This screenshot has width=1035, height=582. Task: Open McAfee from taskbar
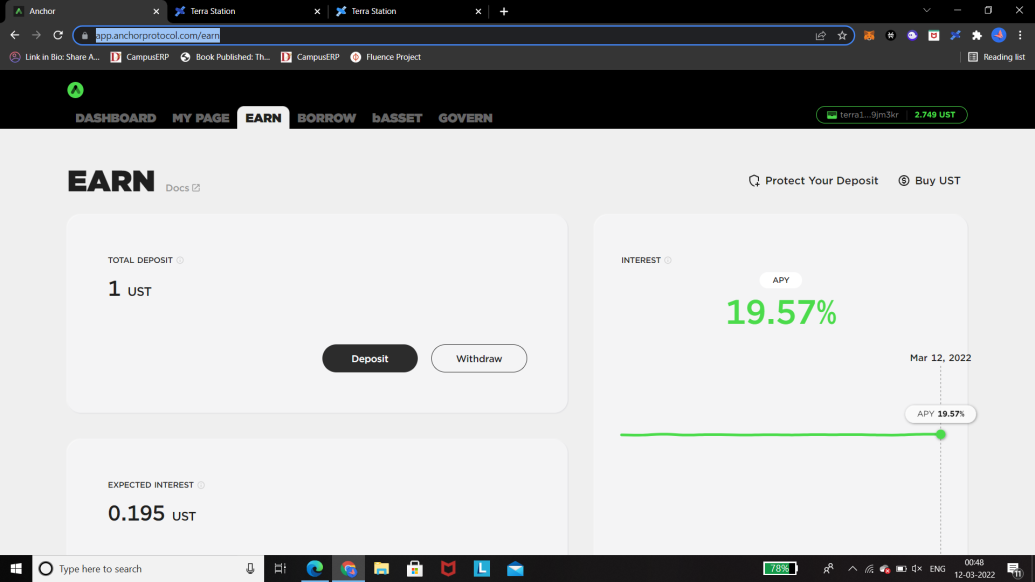(x=448, y=569)
